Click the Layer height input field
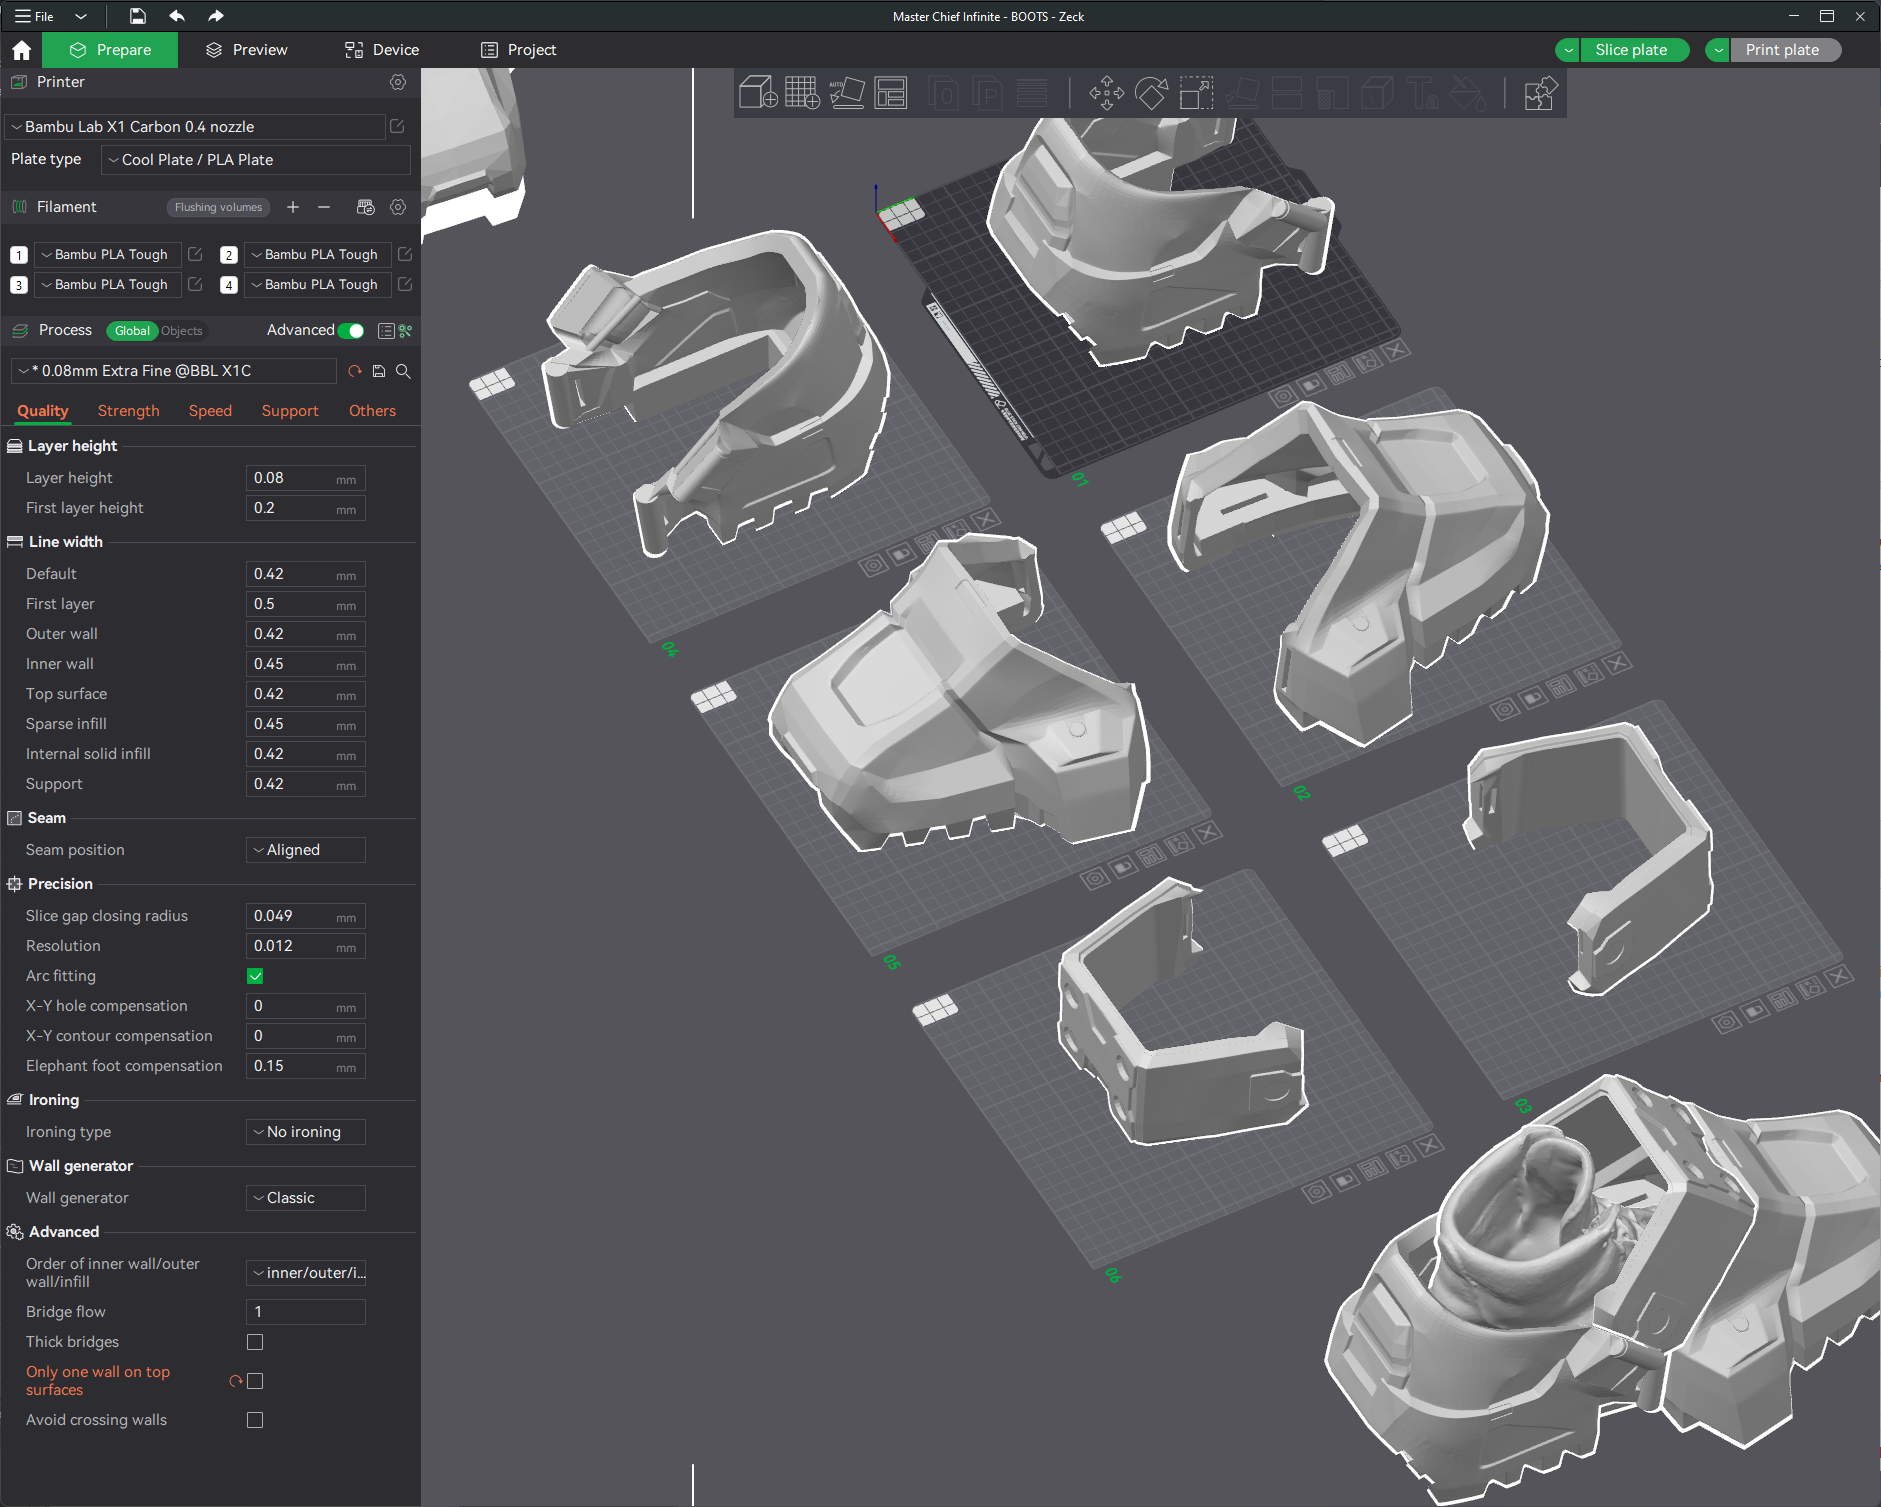1881x1507 pixels. (306, 478)
